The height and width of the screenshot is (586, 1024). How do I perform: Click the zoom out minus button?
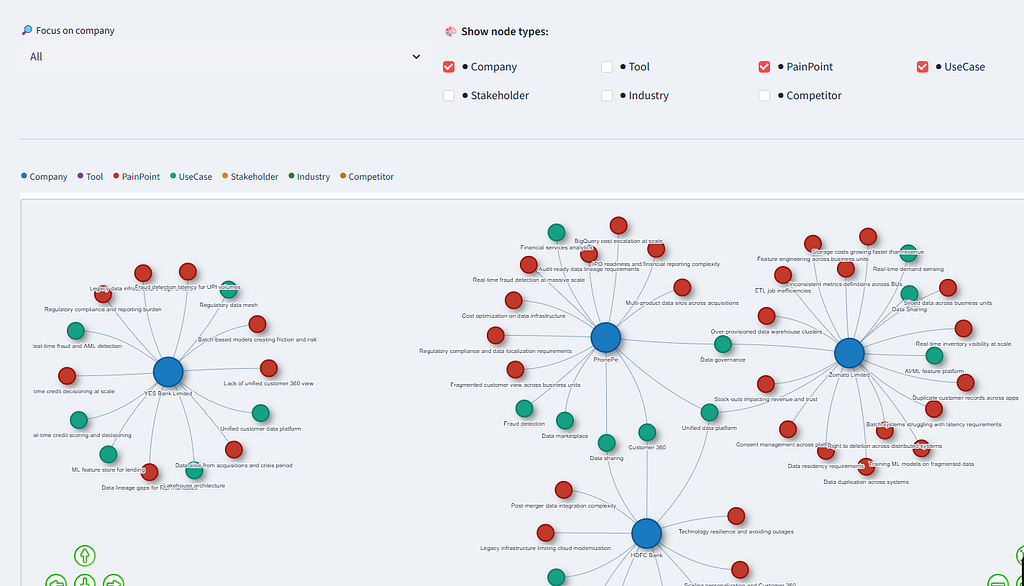click(997, 580)
